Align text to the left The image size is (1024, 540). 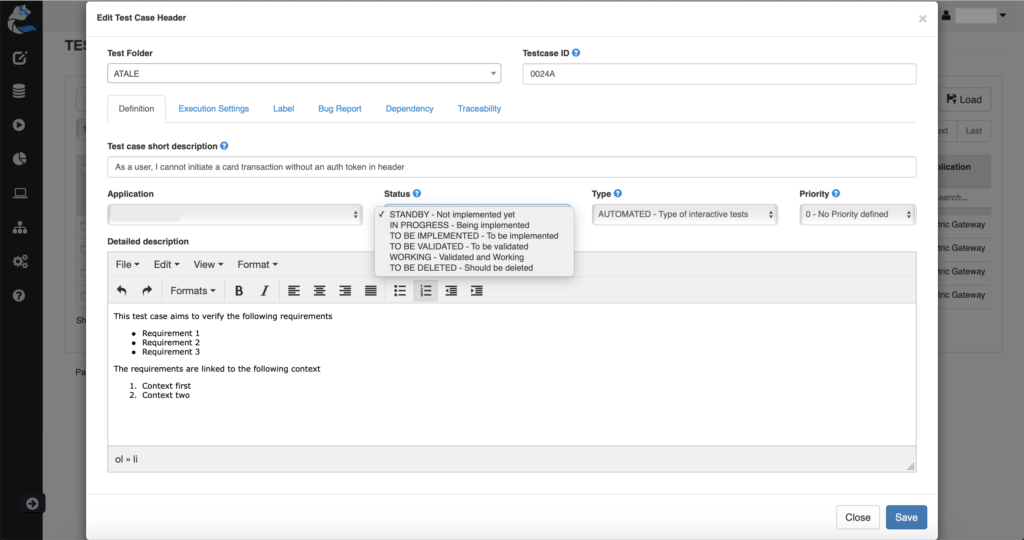294,291
